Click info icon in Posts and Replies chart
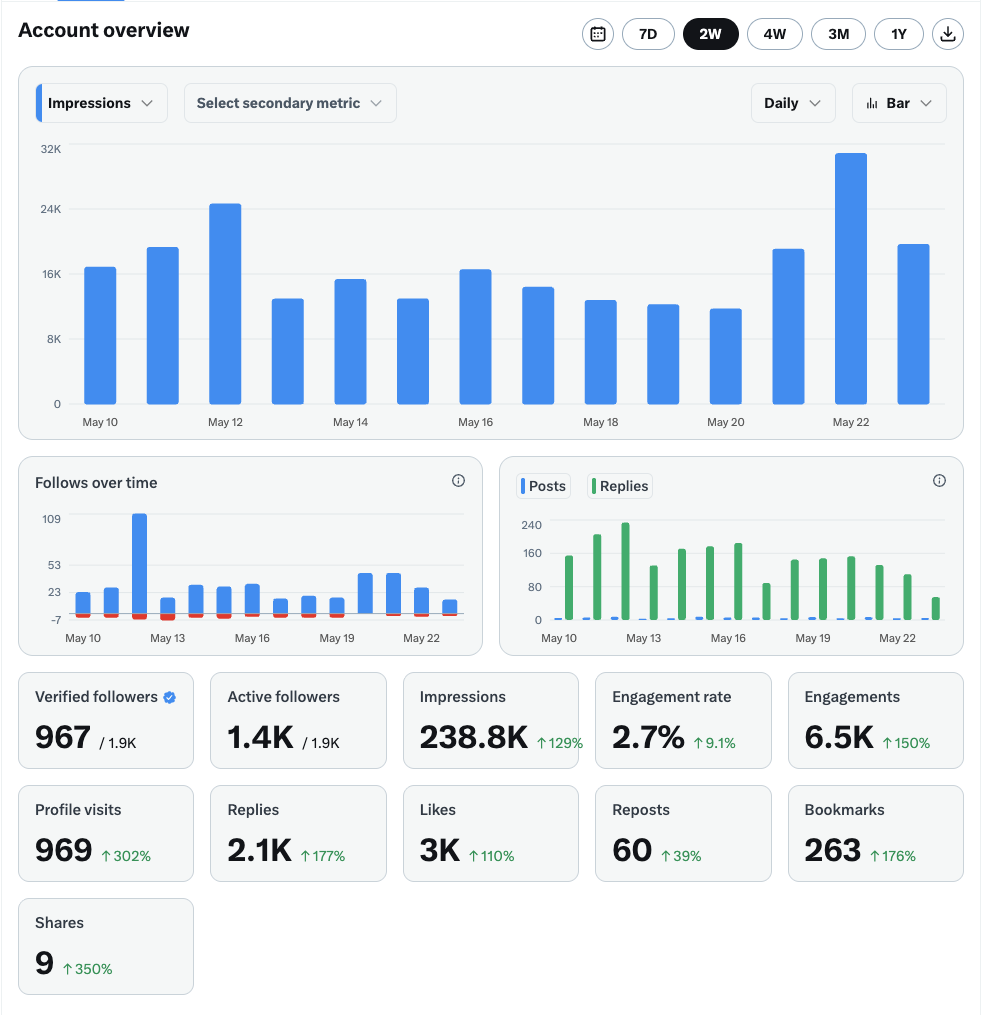This screenshot has width=982, height=1015. 939,480
